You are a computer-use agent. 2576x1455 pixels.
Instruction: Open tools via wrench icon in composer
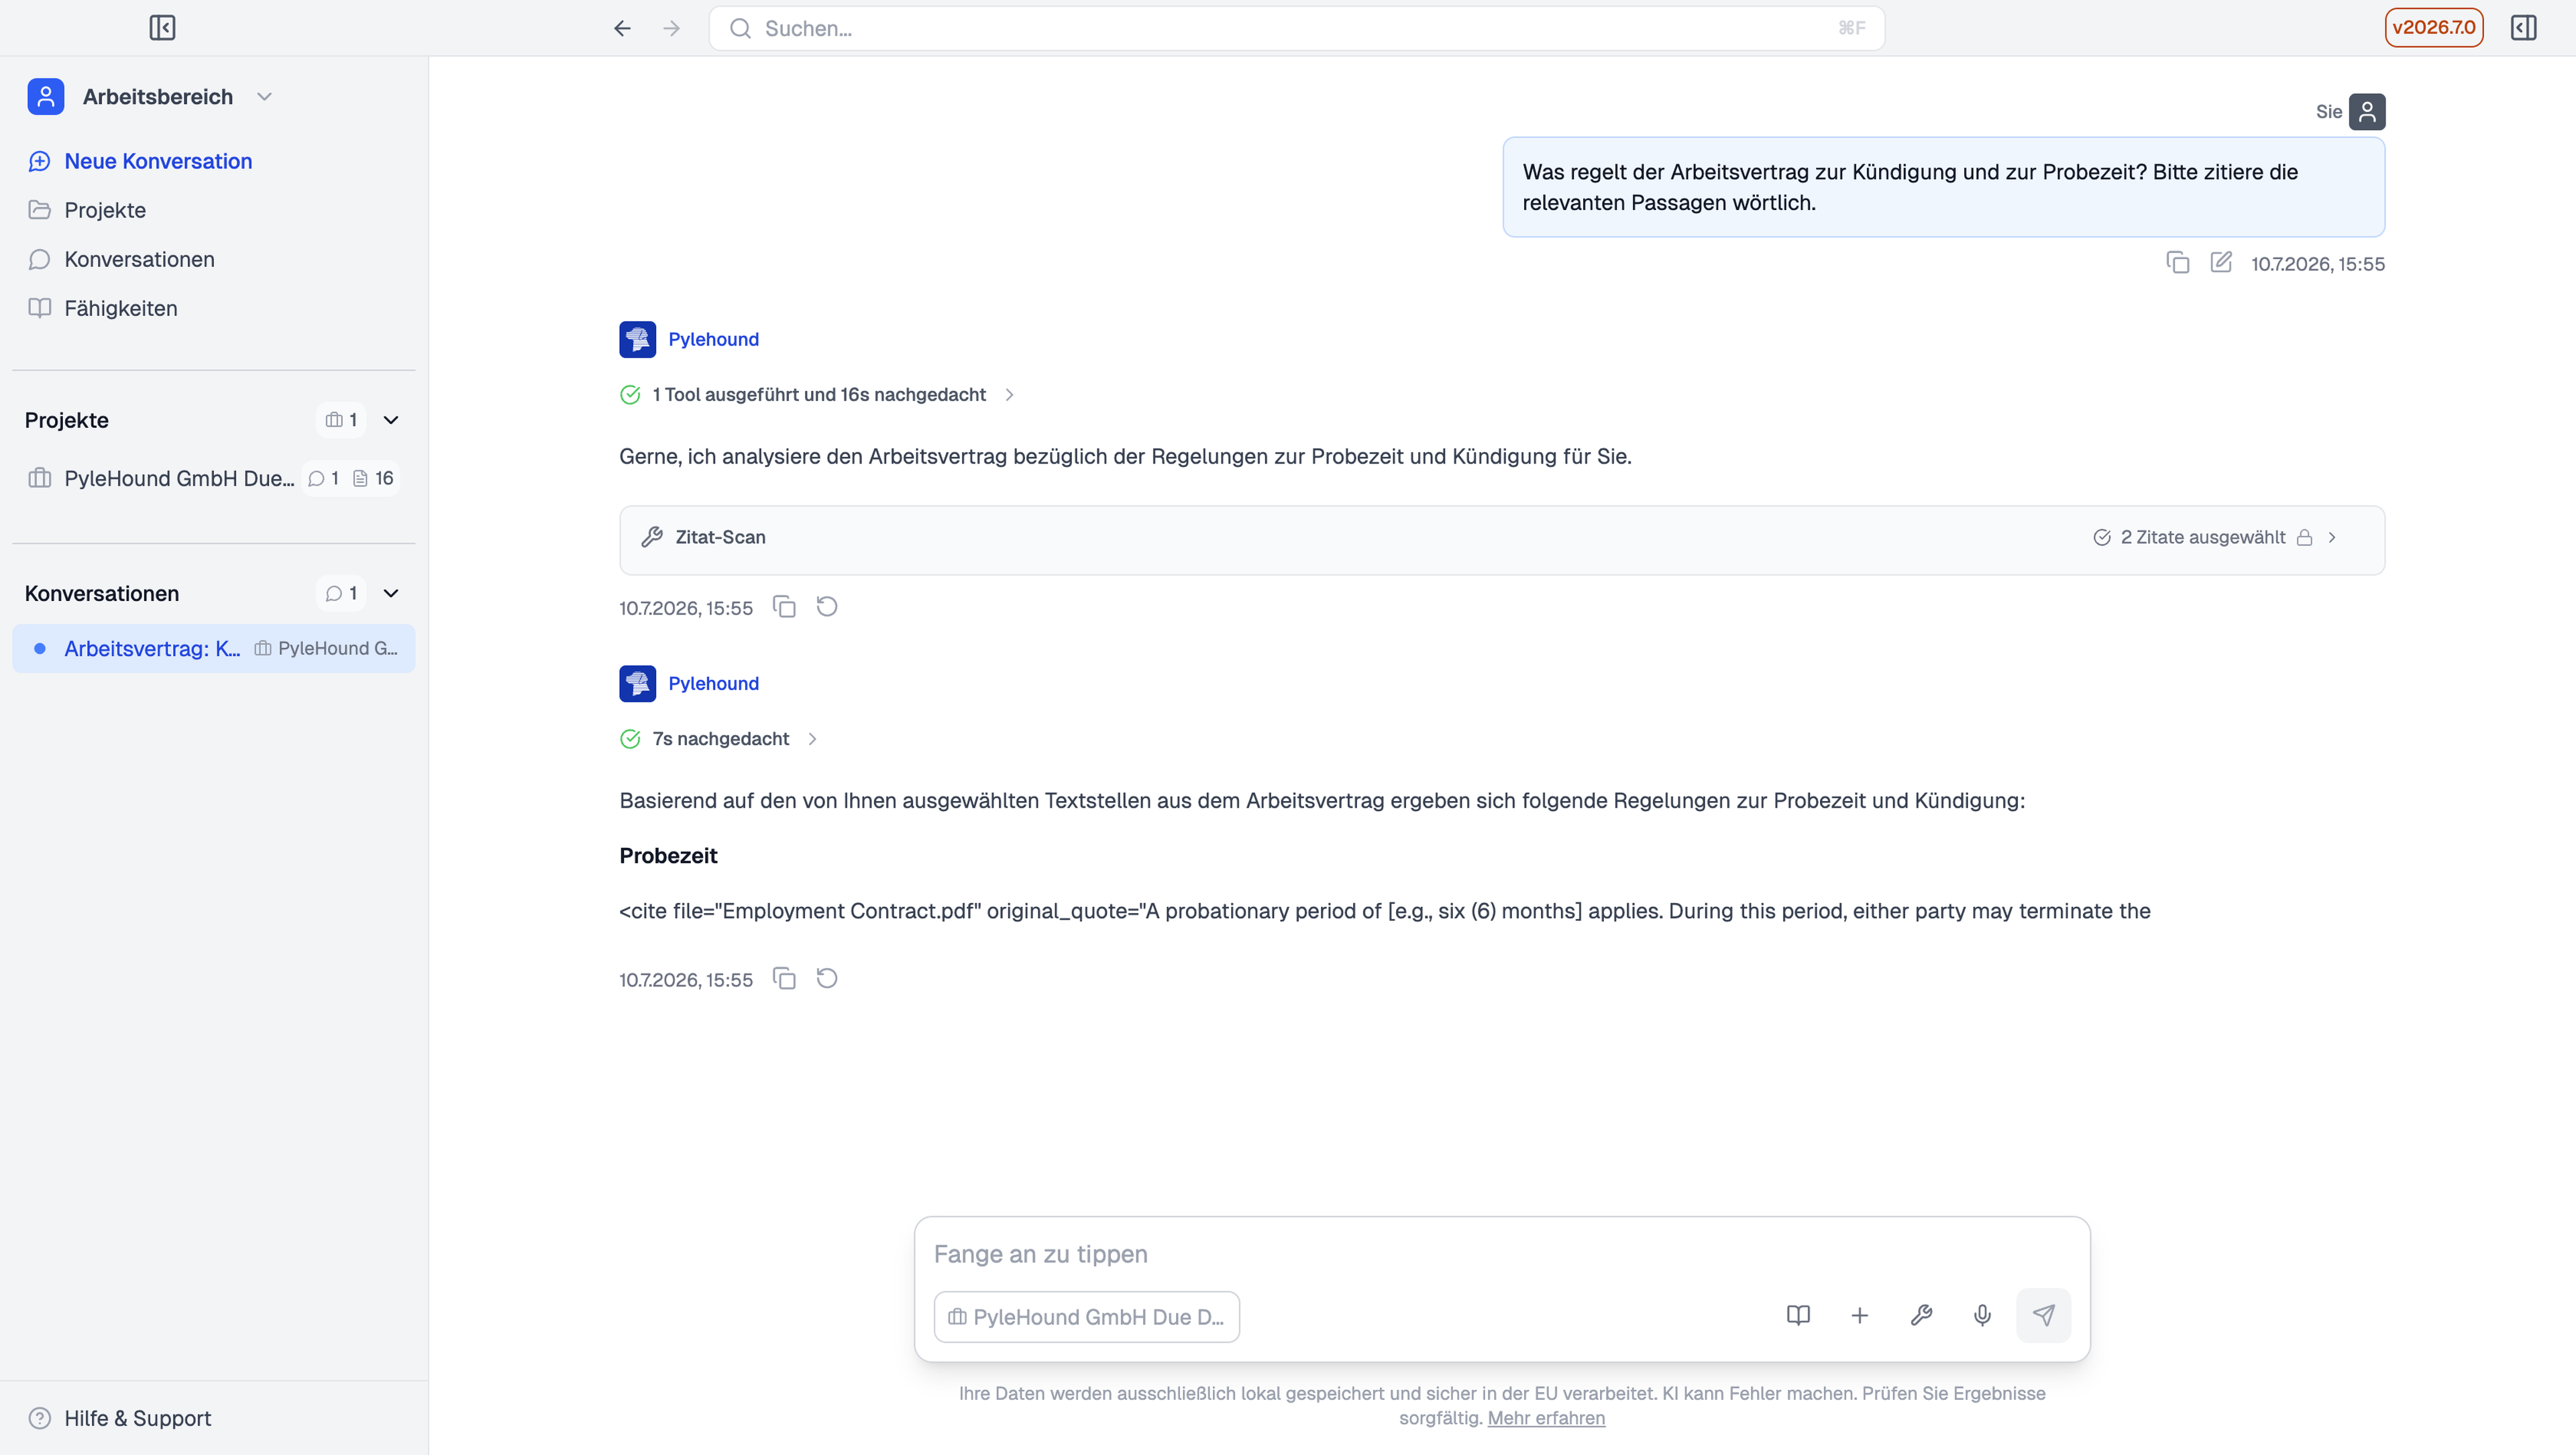pos(1921,1315)
